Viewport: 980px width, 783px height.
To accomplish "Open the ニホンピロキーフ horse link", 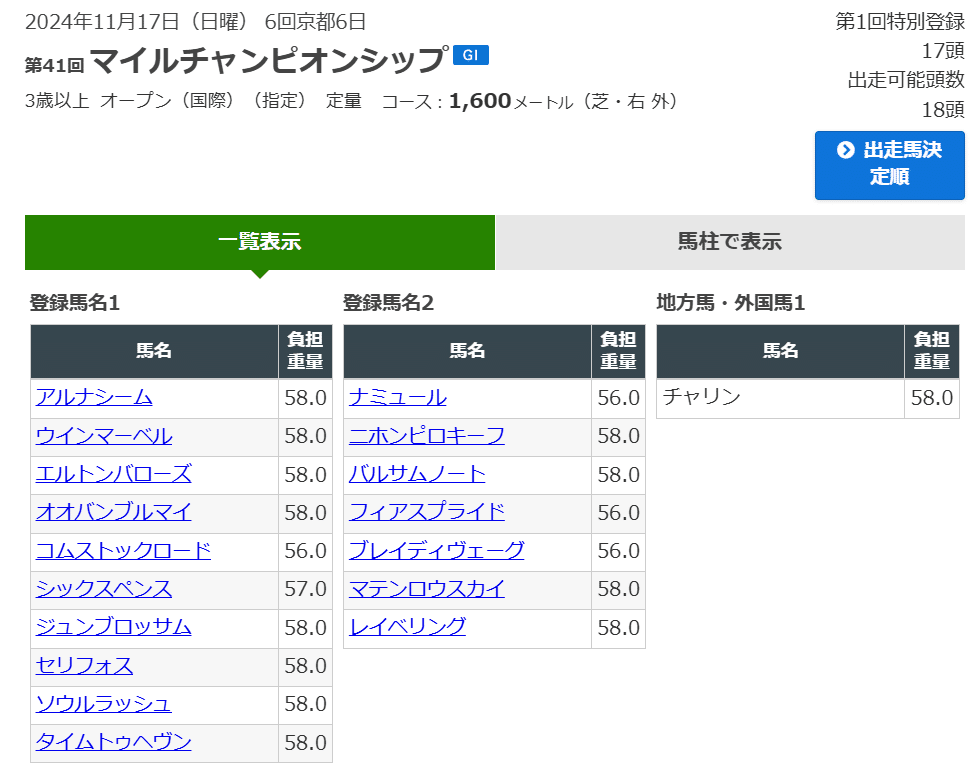I will (427, 436).
